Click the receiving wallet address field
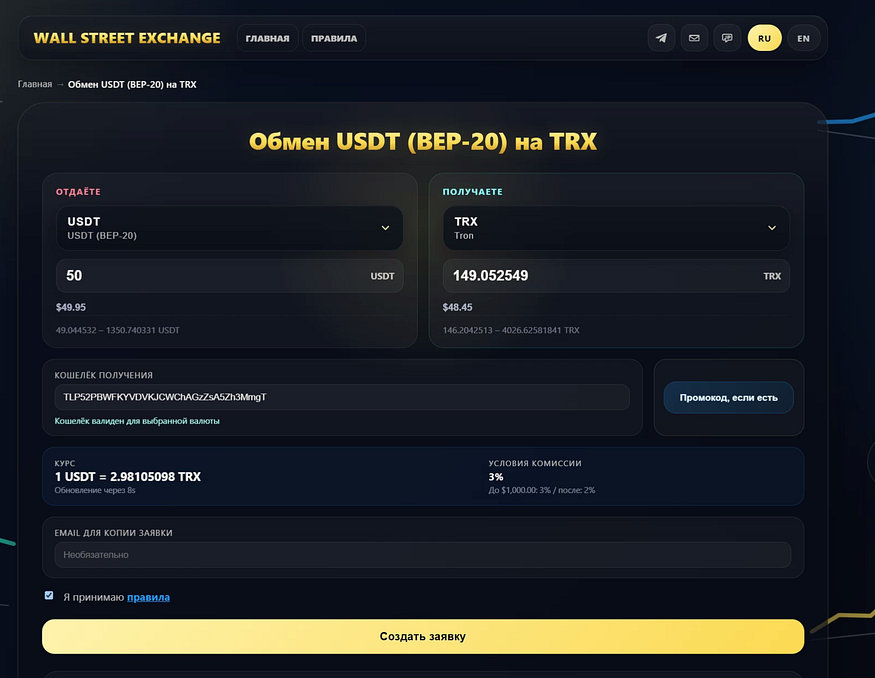 (x=342, y=397)
